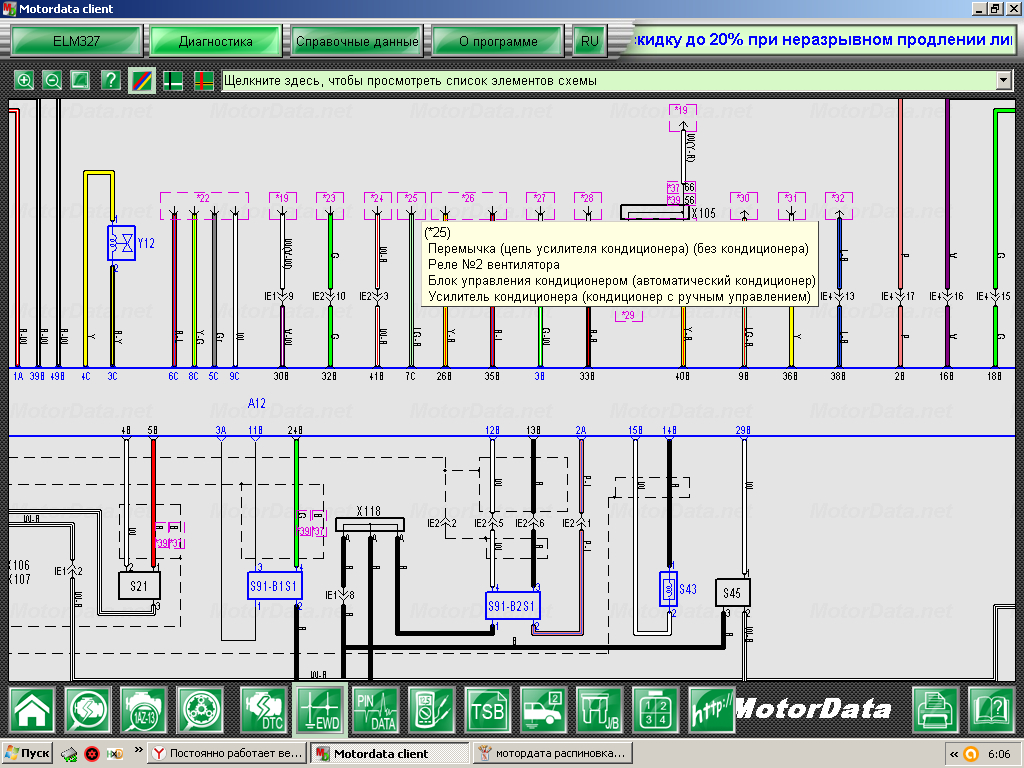Toggle black-and-white wire display mode
The width and height of the screenshot is (1024, 768).
[173, 80]
